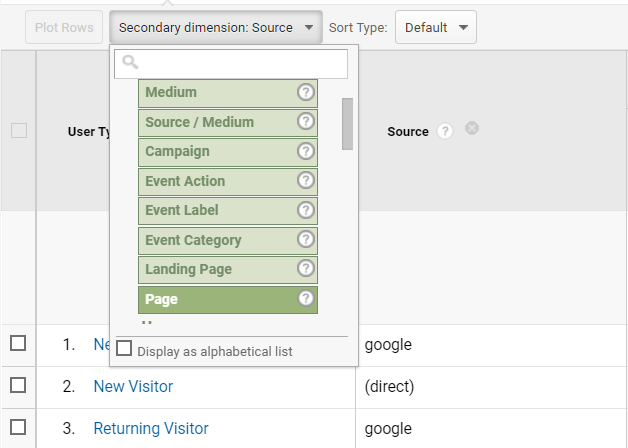Check the row 2 New Visitor checkbox

coord(18,385)
